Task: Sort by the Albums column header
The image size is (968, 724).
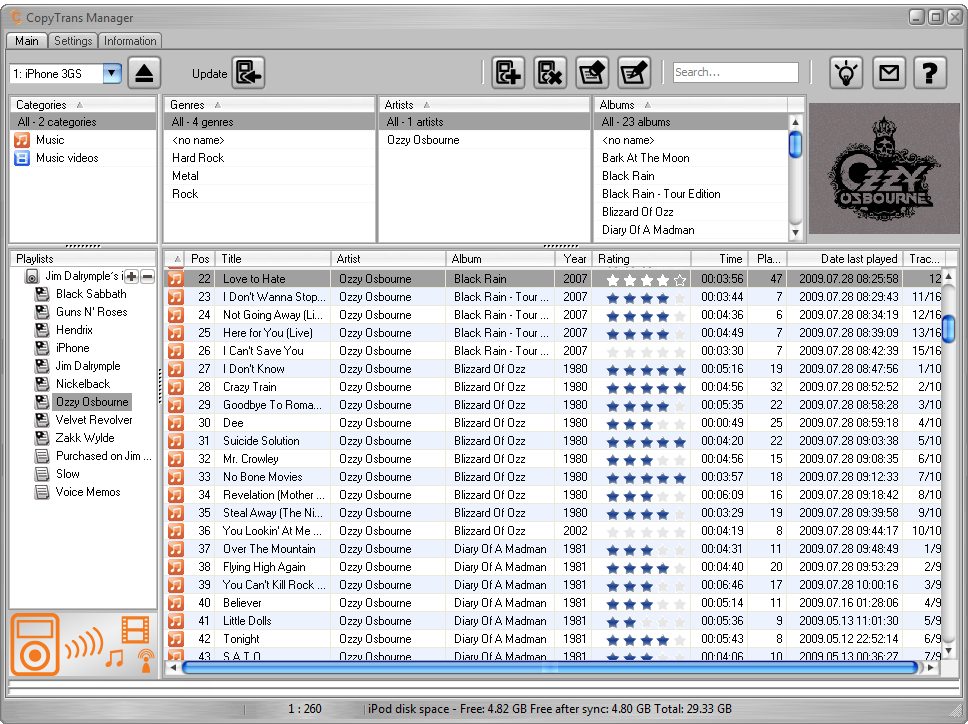Action: click(691, 105)
